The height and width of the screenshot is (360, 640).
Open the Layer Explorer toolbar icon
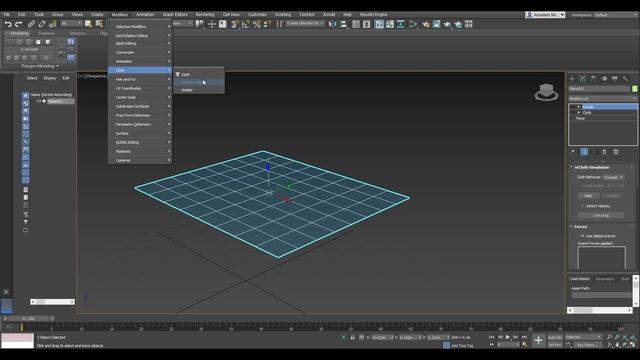[367, 24]
